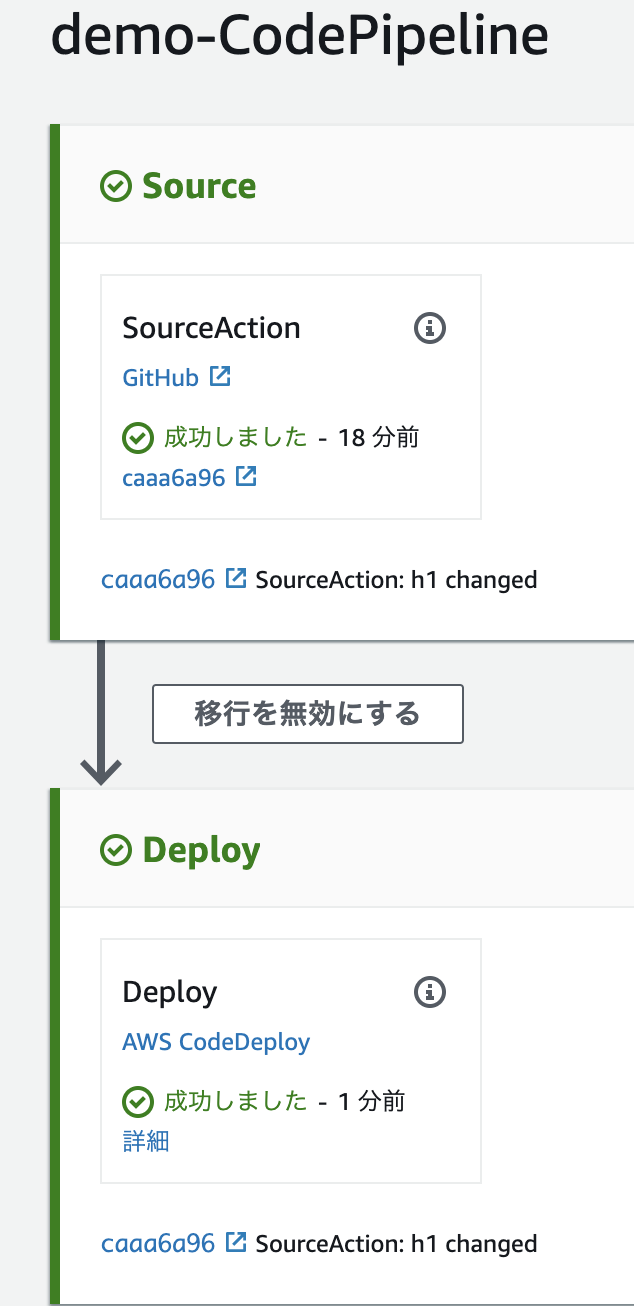
Task: Click the 移行を無効にする transition button
Action: point(307,714)
